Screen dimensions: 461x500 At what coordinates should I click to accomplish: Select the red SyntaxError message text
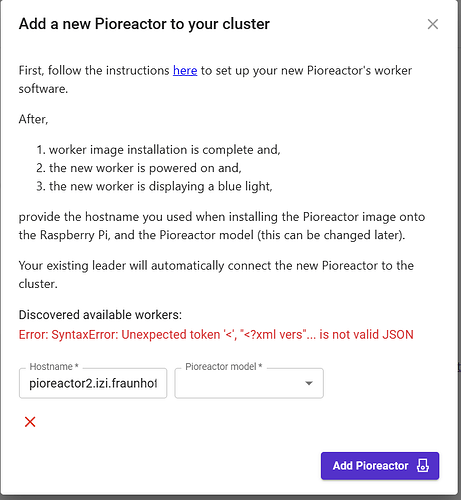point(216,334)
